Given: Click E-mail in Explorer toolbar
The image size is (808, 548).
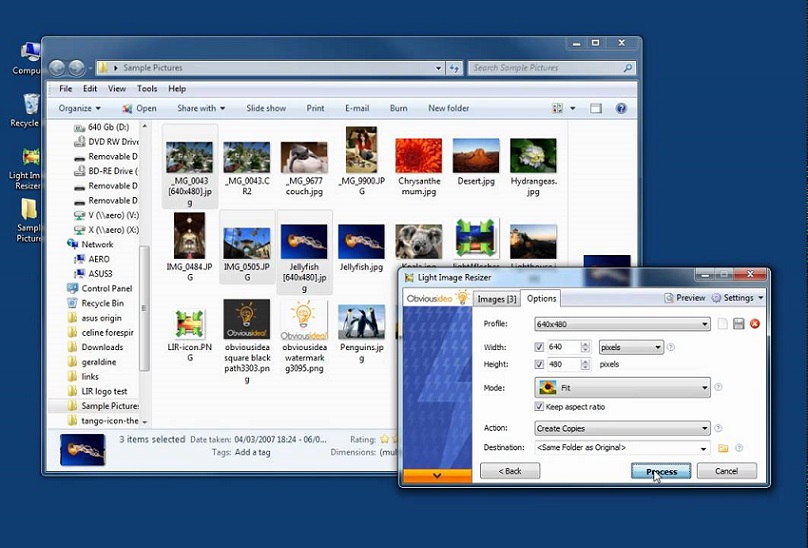Looking at the screenshot, I should [357, 108].
